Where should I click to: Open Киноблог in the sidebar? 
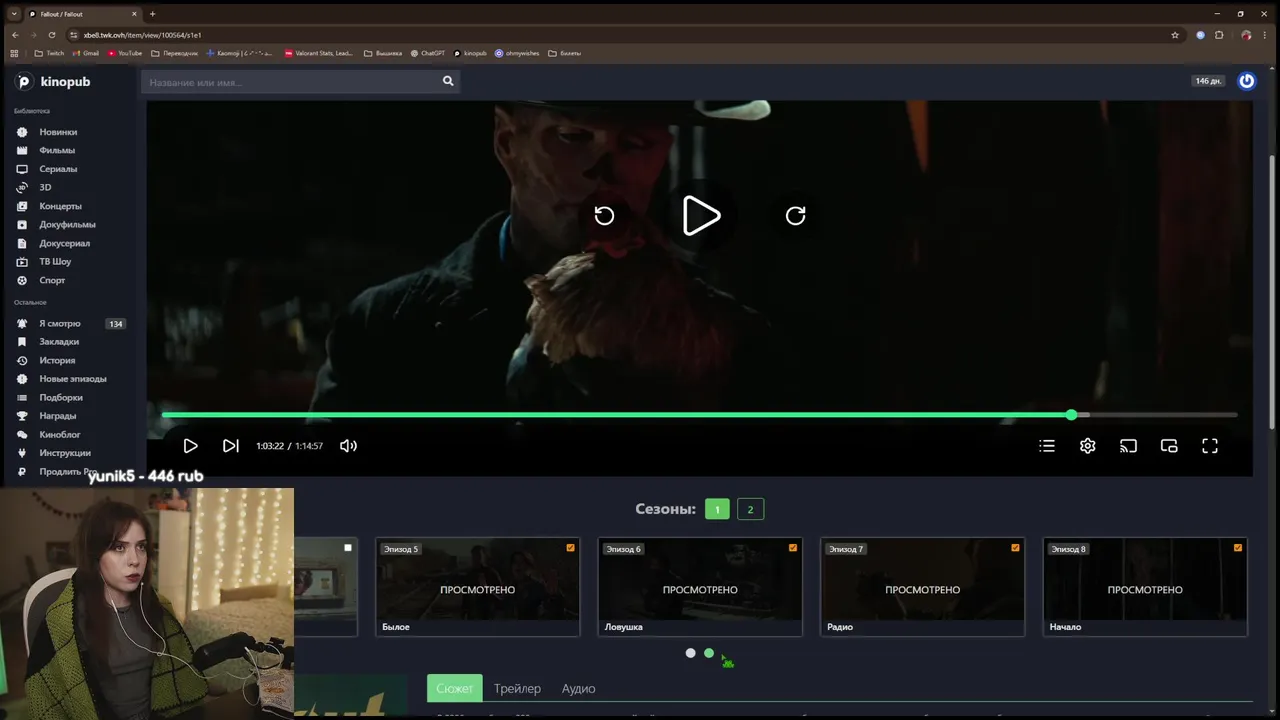(59, 435)
